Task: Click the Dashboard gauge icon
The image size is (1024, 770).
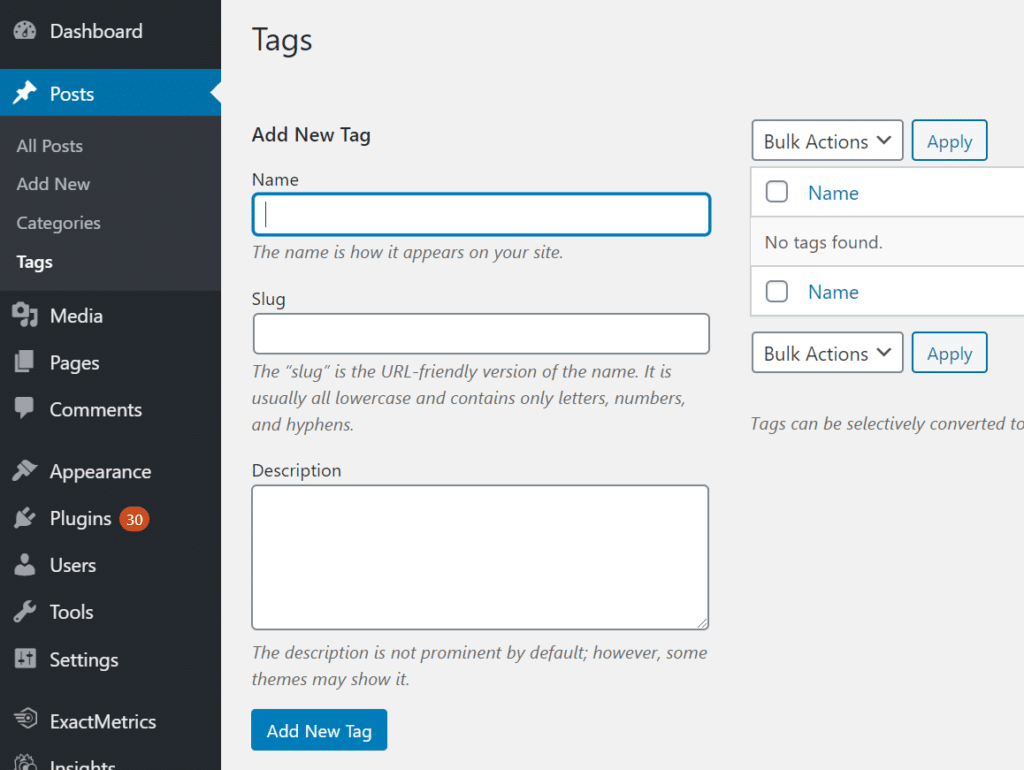Action: pos(24,31)
